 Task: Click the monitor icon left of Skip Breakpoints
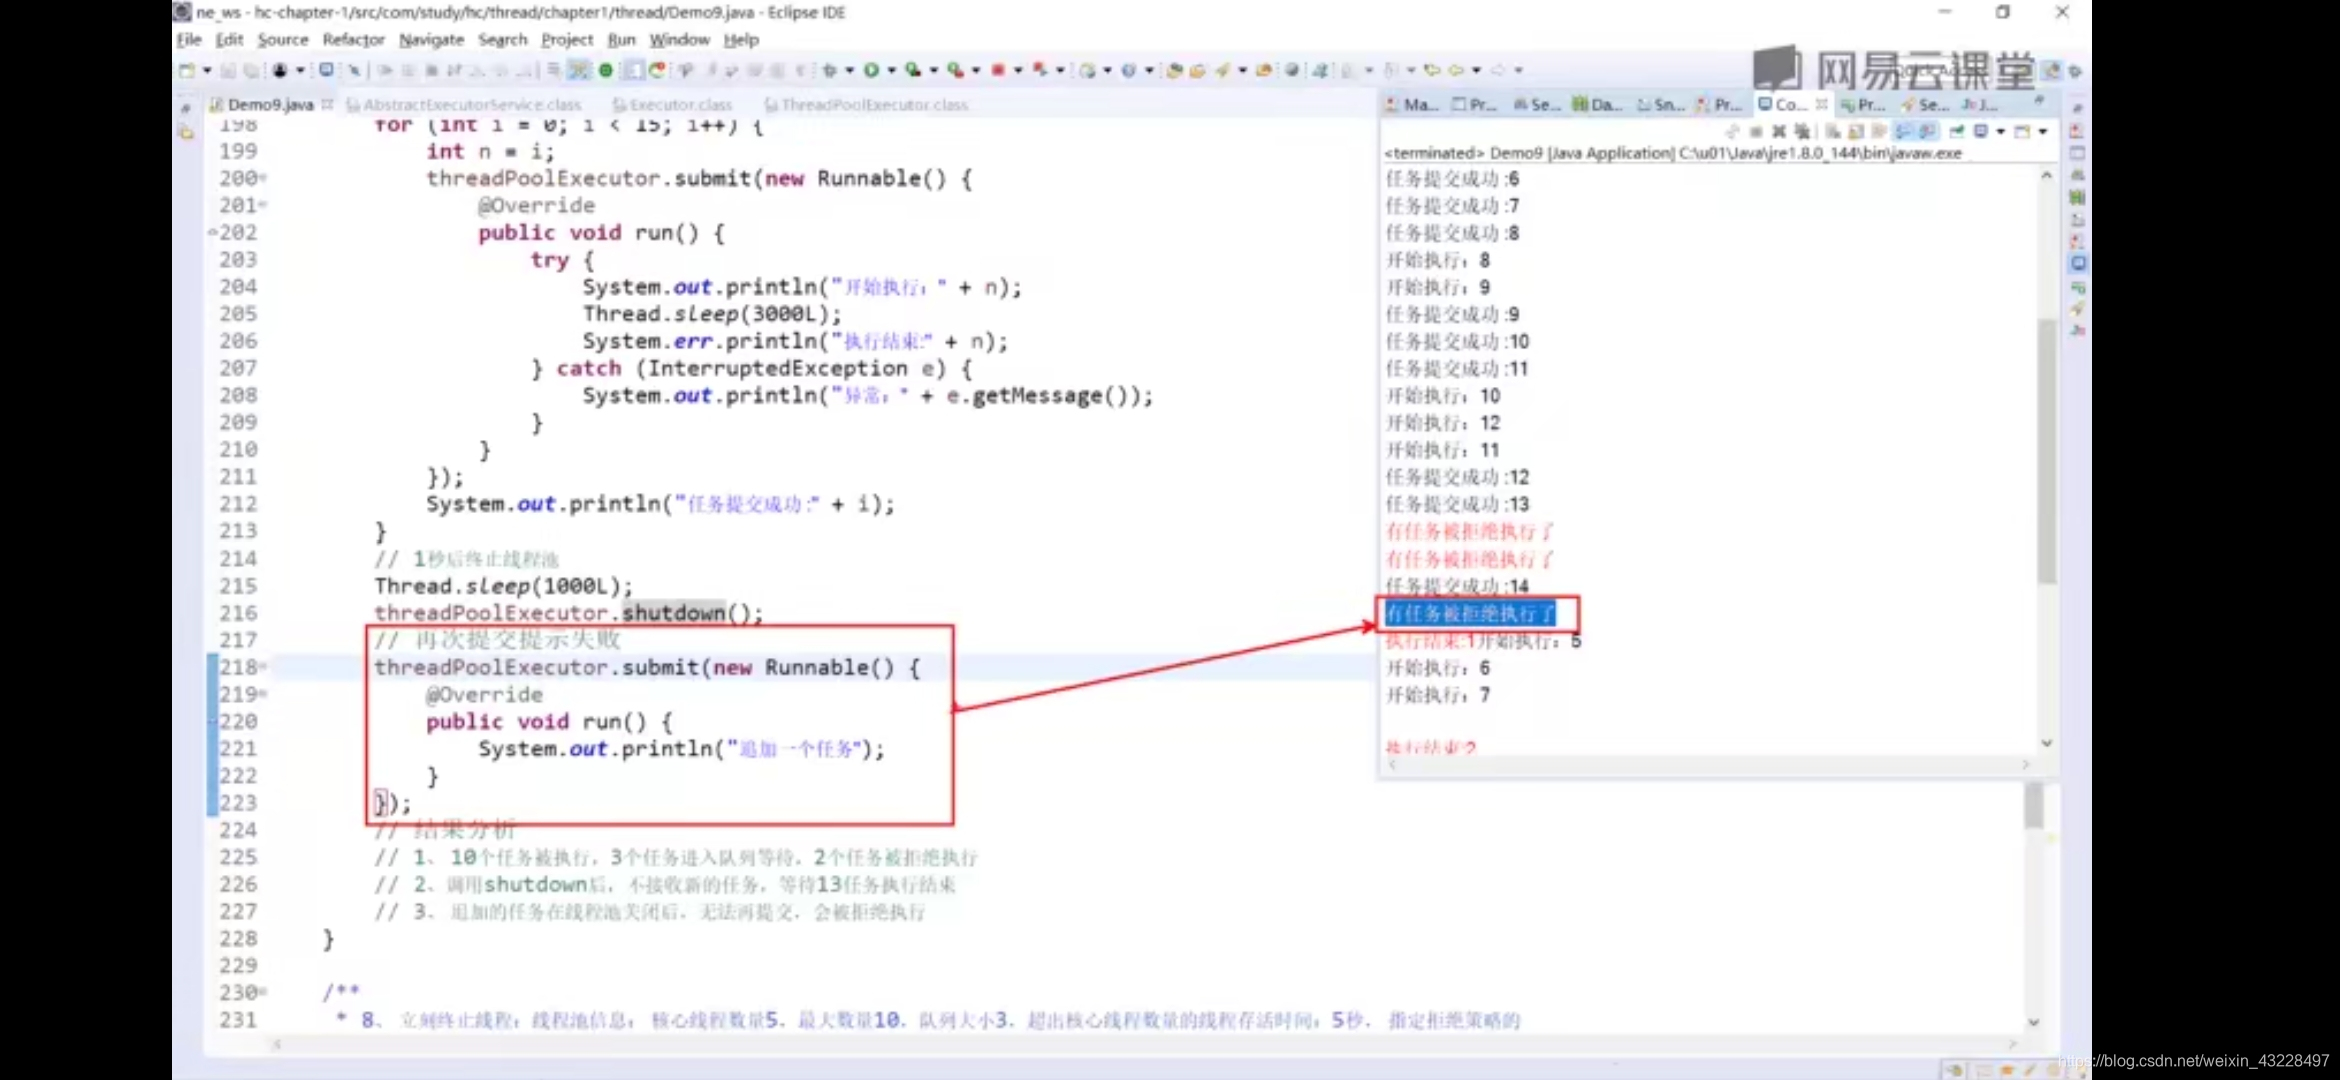pyautogui.click(x=326, y=70)
